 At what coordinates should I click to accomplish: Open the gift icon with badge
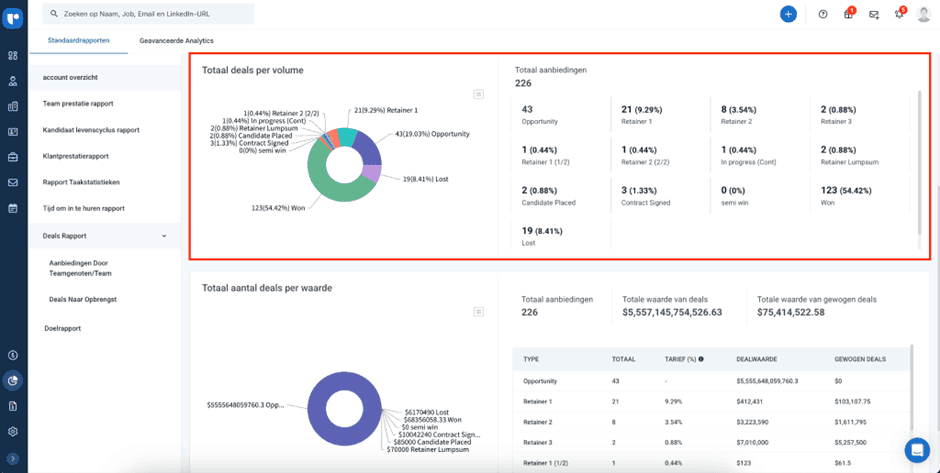tap(848, 14)
